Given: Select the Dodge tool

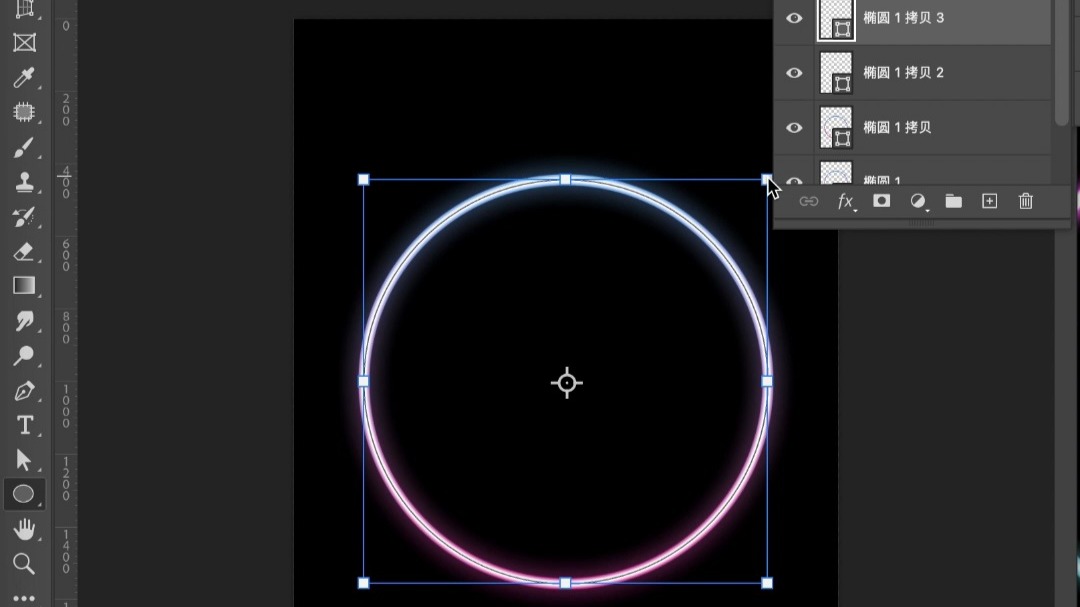Looking at the screenshot, I should point(24,356).
